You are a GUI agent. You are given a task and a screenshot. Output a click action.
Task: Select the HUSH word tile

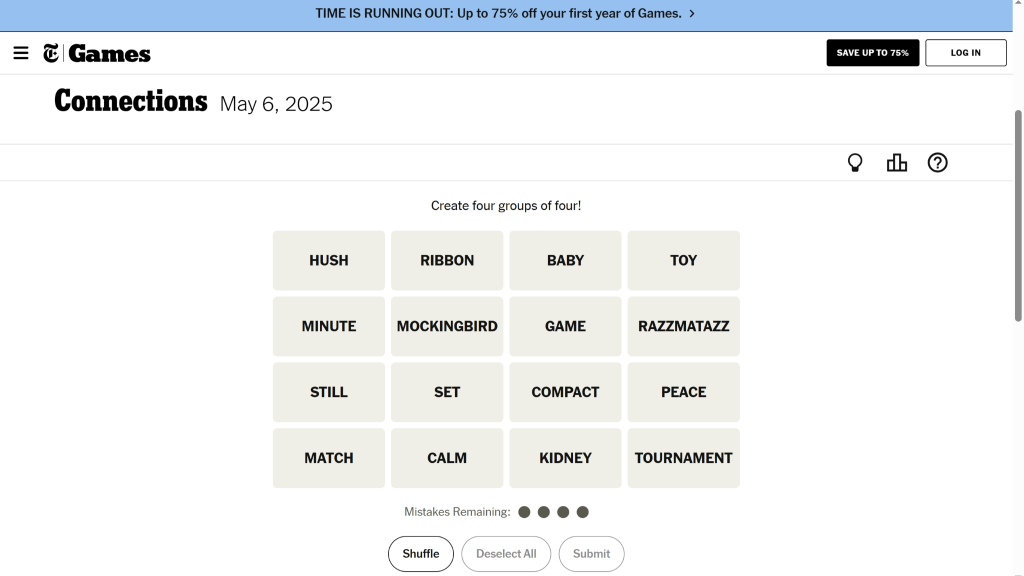[329, 261]
